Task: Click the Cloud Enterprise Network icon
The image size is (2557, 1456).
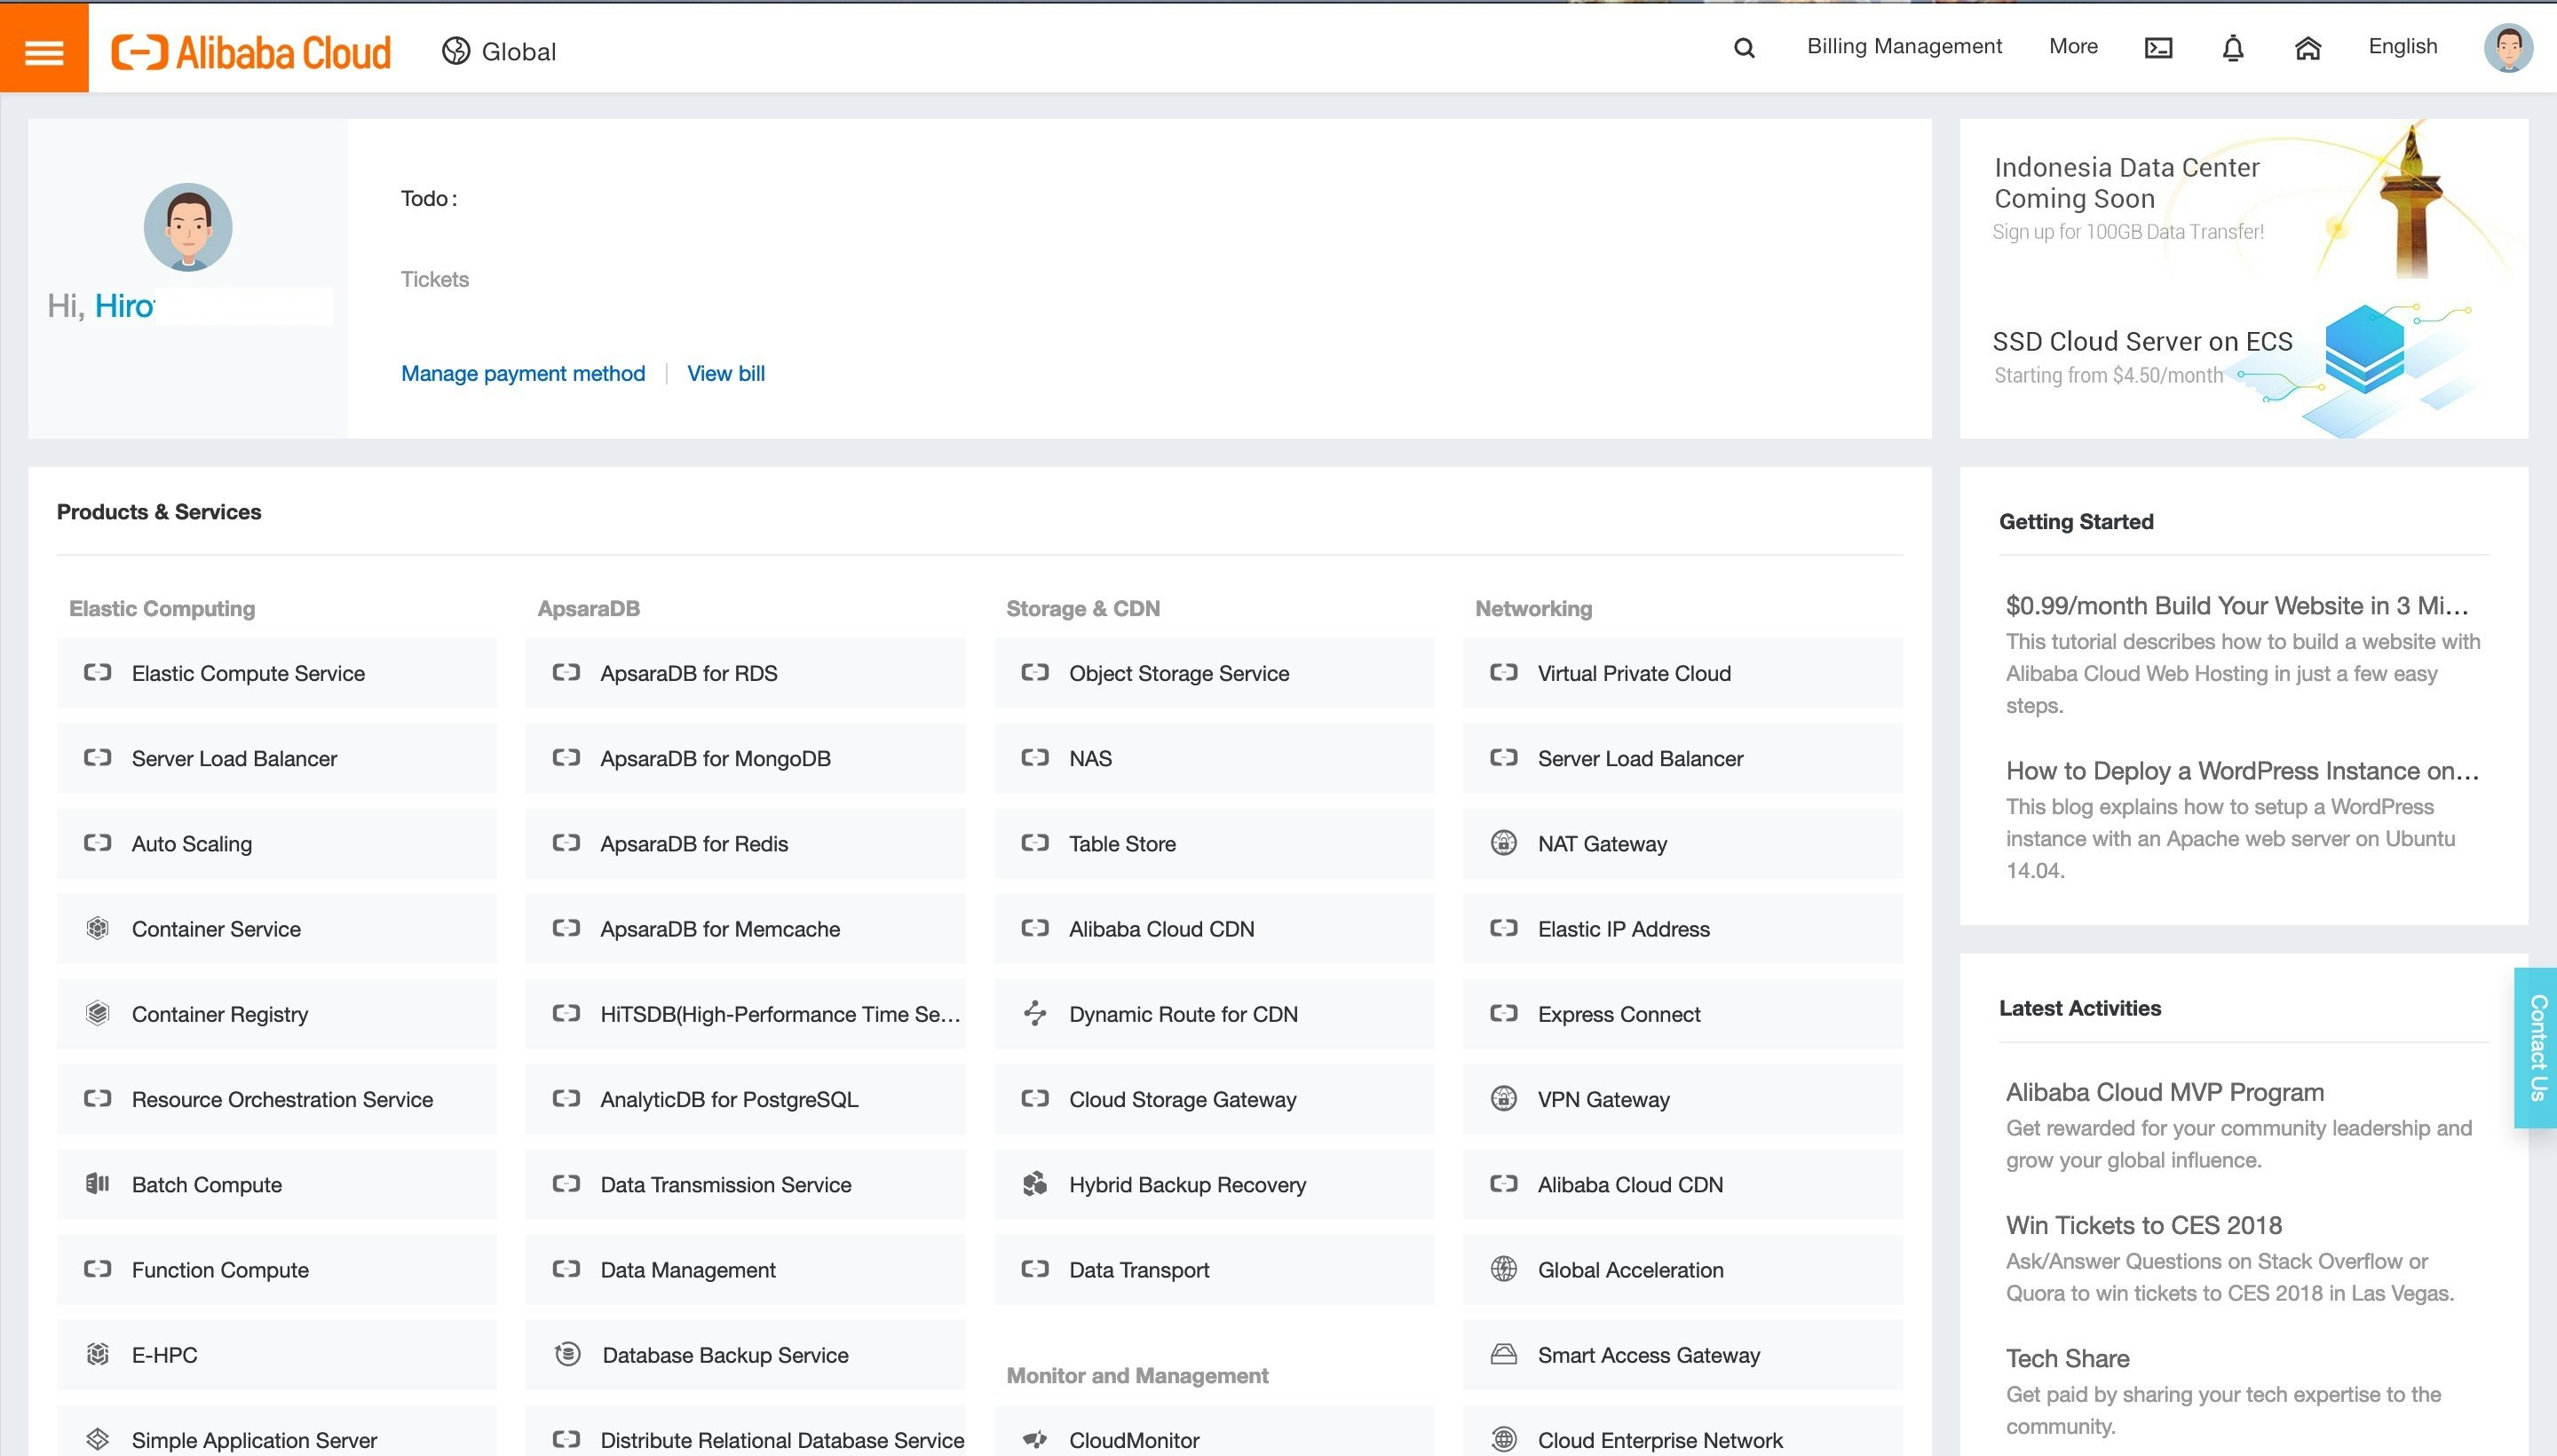Action: coord(1504,1439)
